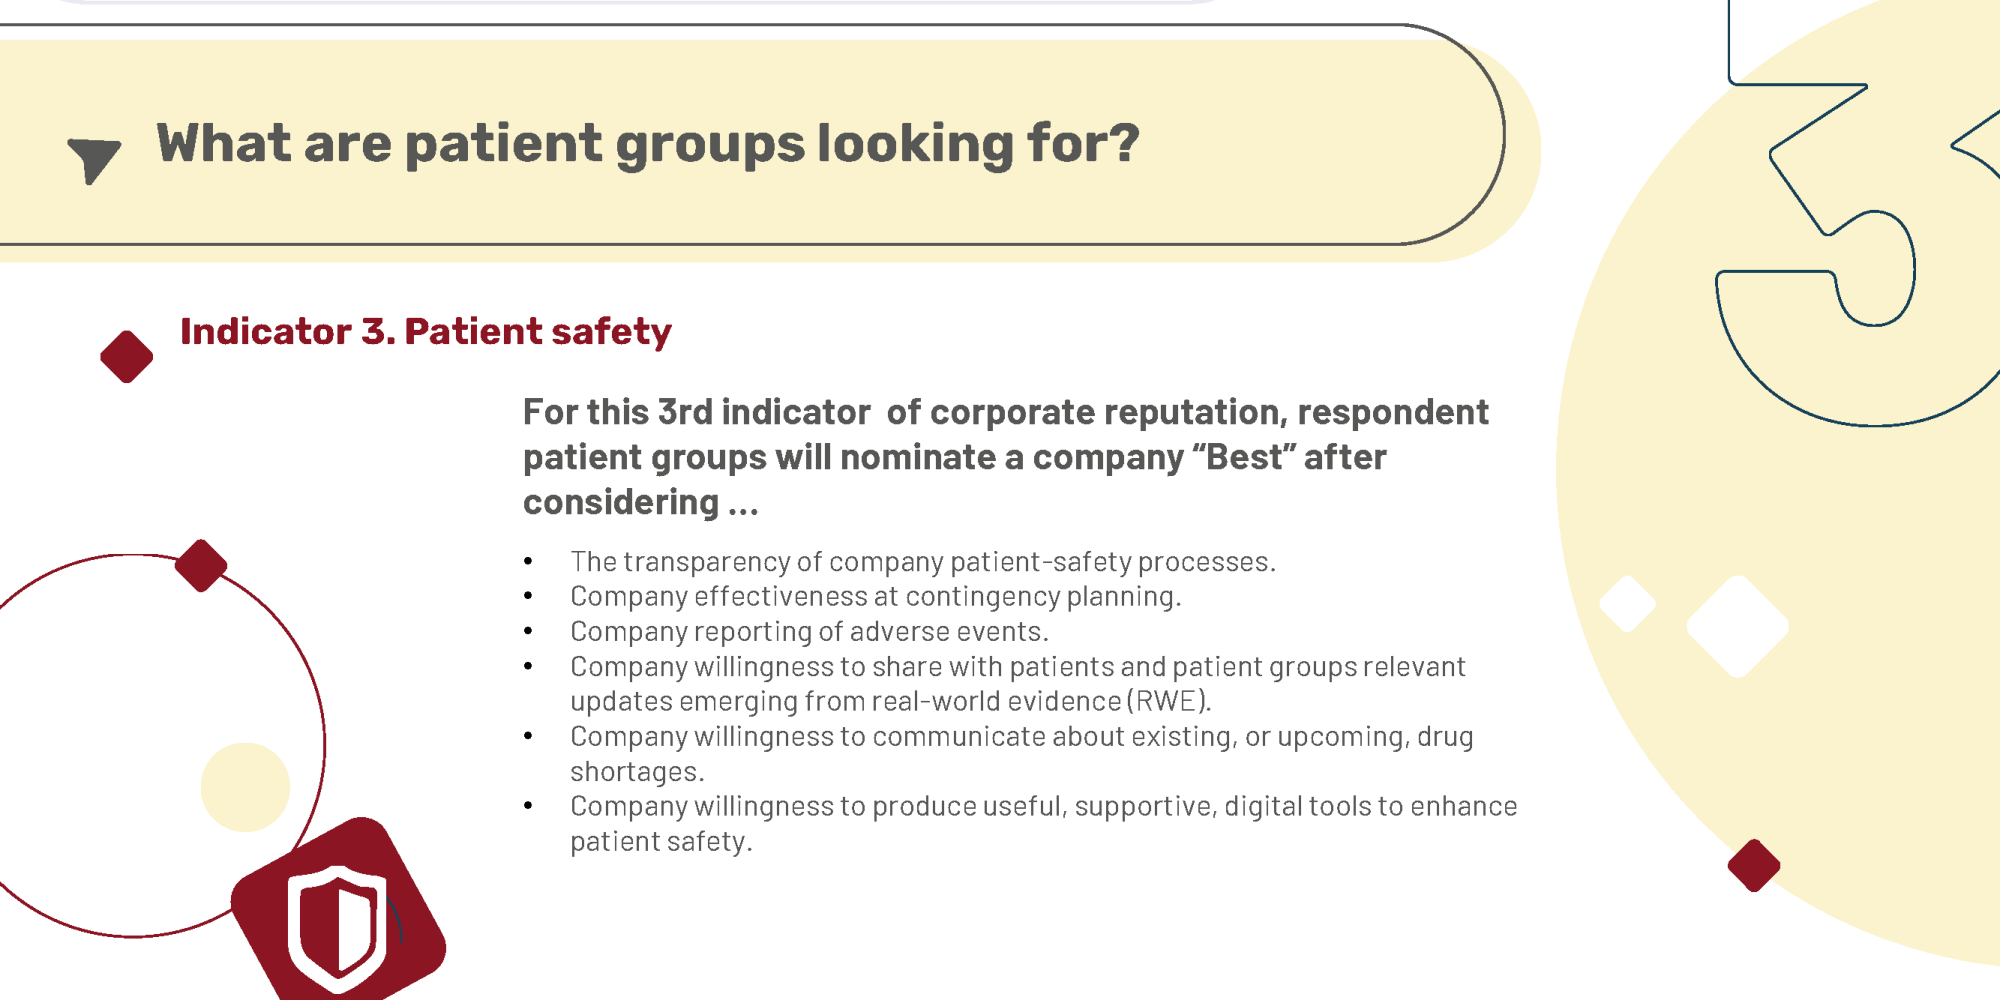
Task: Click the heading "What are patient groups looking for?"
Action: [648, 143]
